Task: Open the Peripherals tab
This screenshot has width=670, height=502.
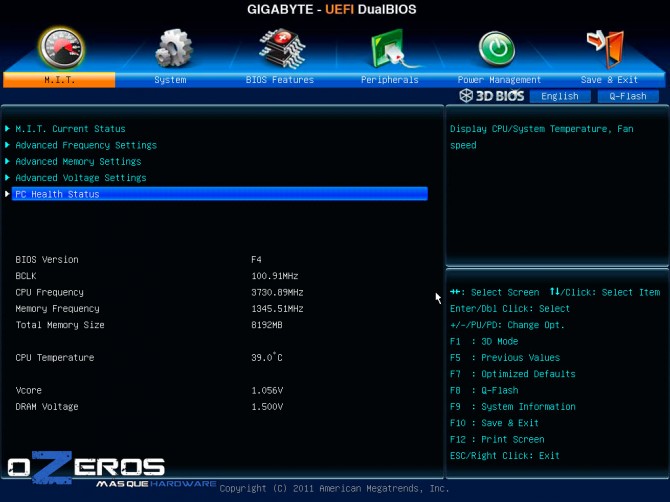Action: 390,80
